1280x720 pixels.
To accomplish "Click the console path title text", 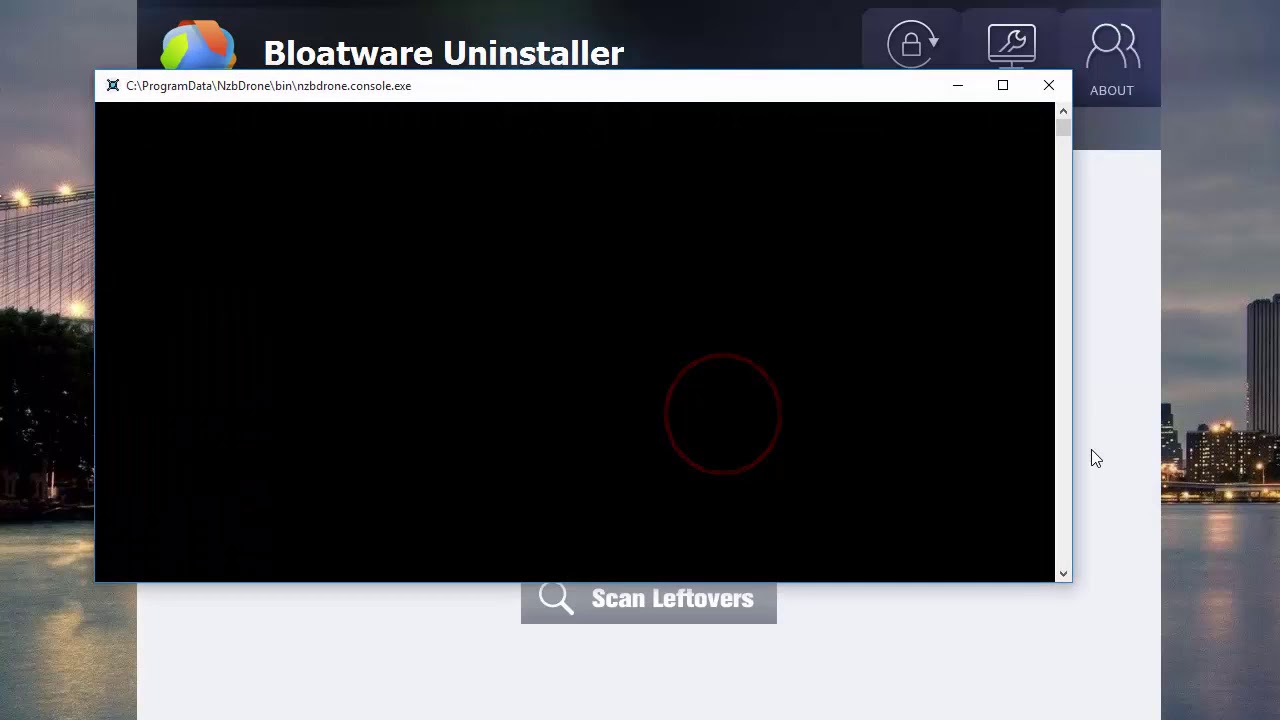I will point(268,86).
